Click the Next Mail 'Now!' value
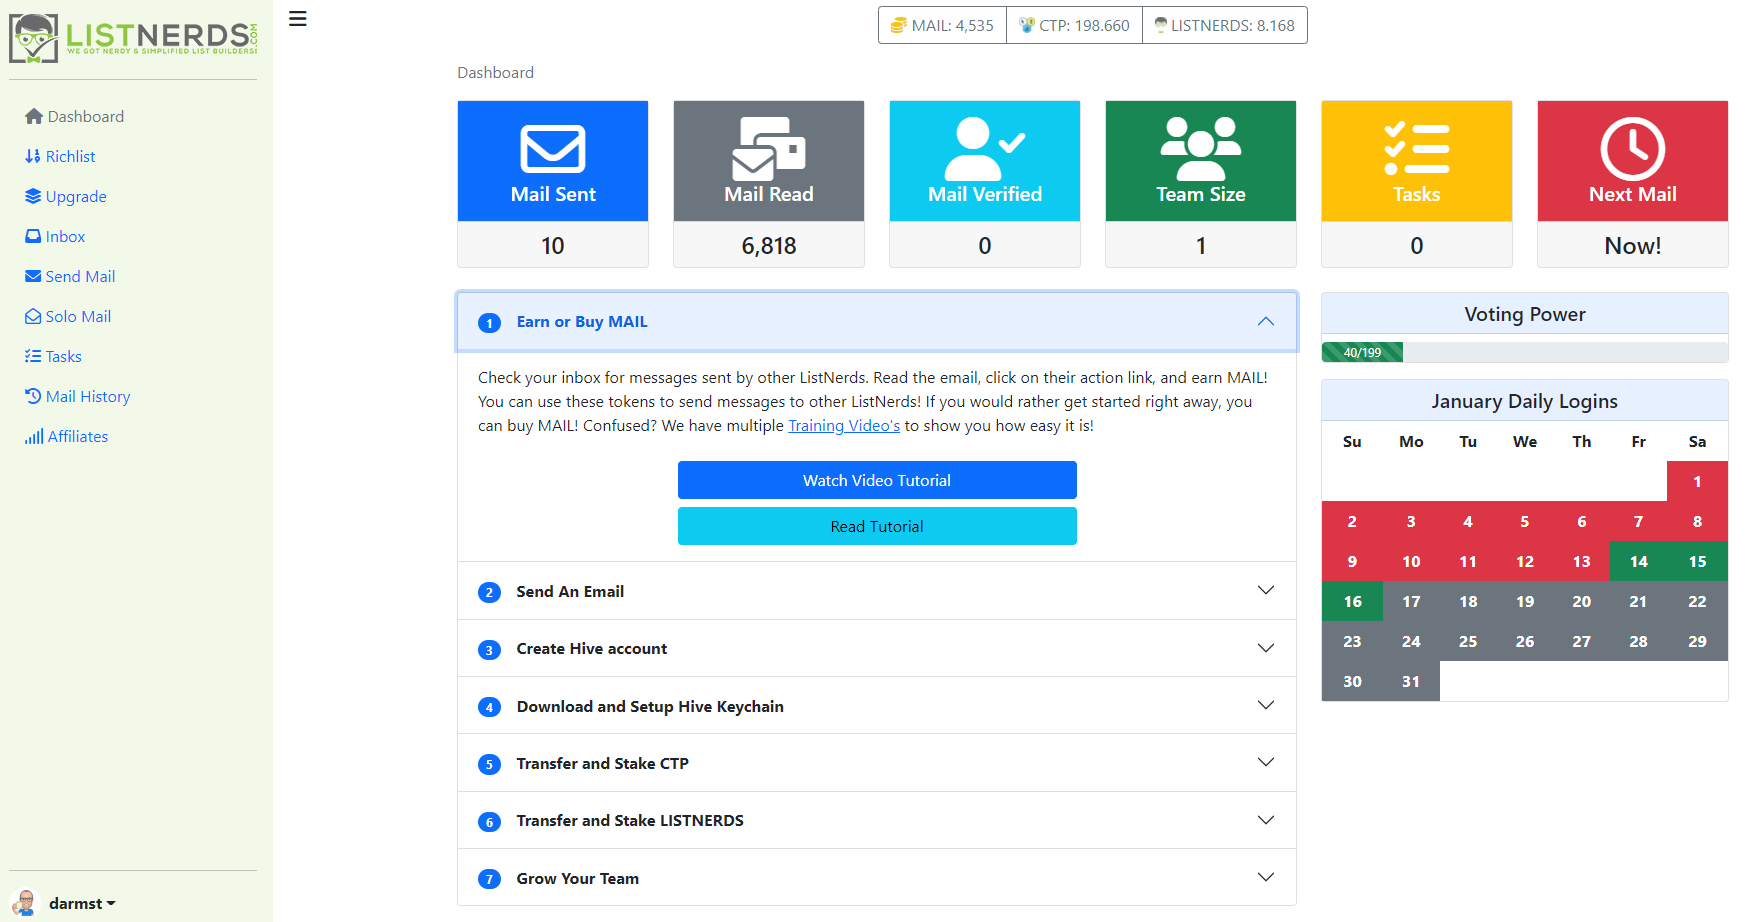 [x=1633, y=245]
